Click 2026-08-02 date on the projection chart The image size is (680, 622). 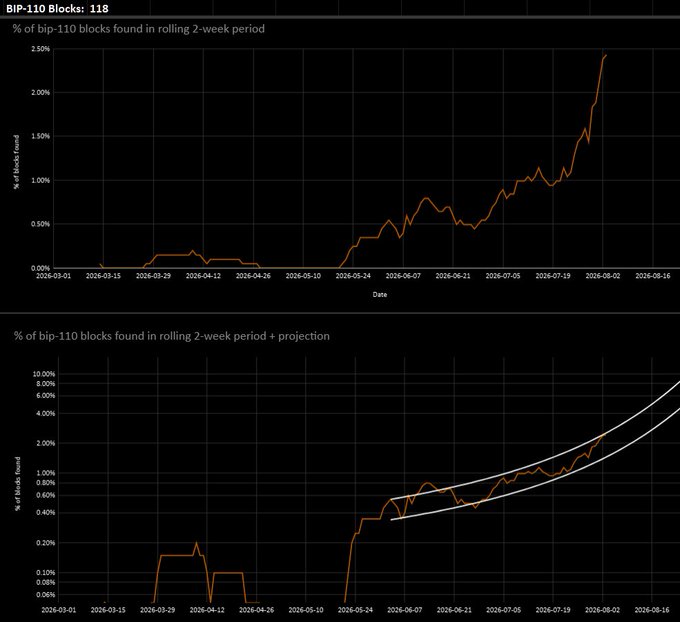point(602,610)
